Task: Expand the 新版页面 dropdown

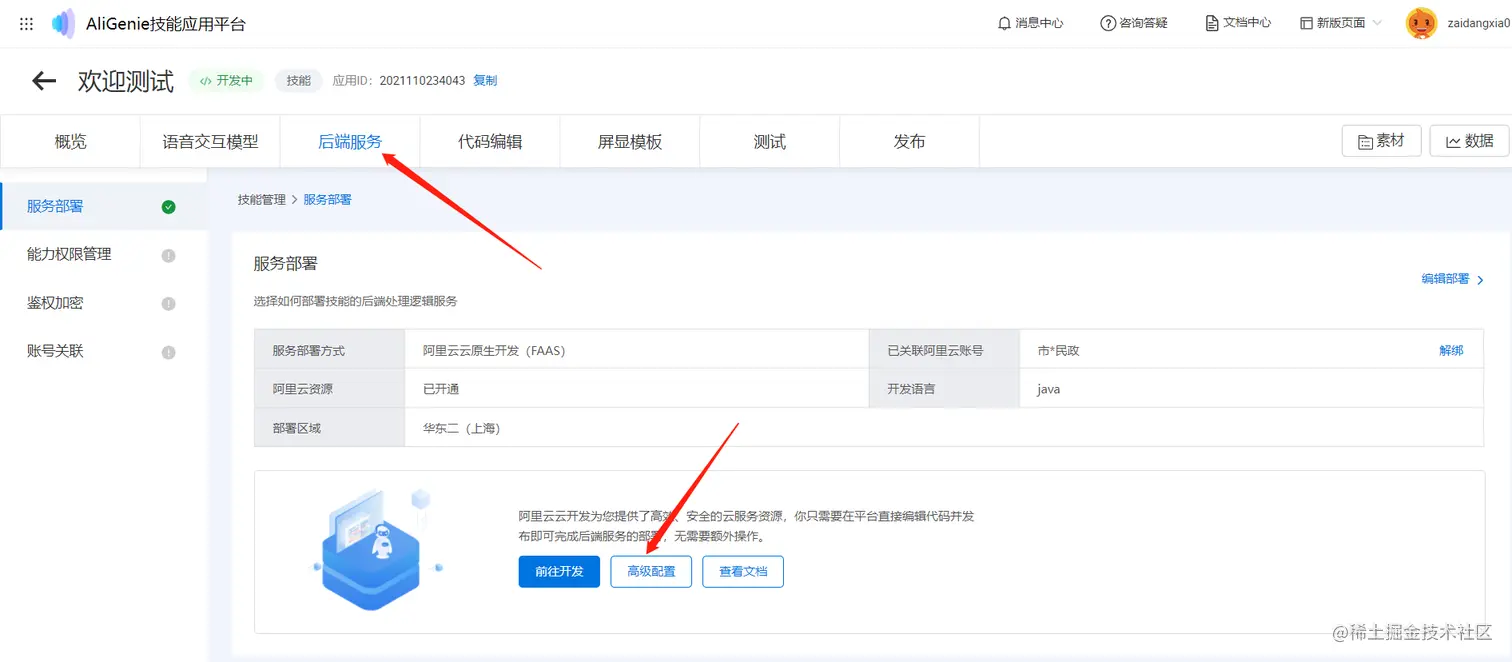Action: (x=1341, y=23)
